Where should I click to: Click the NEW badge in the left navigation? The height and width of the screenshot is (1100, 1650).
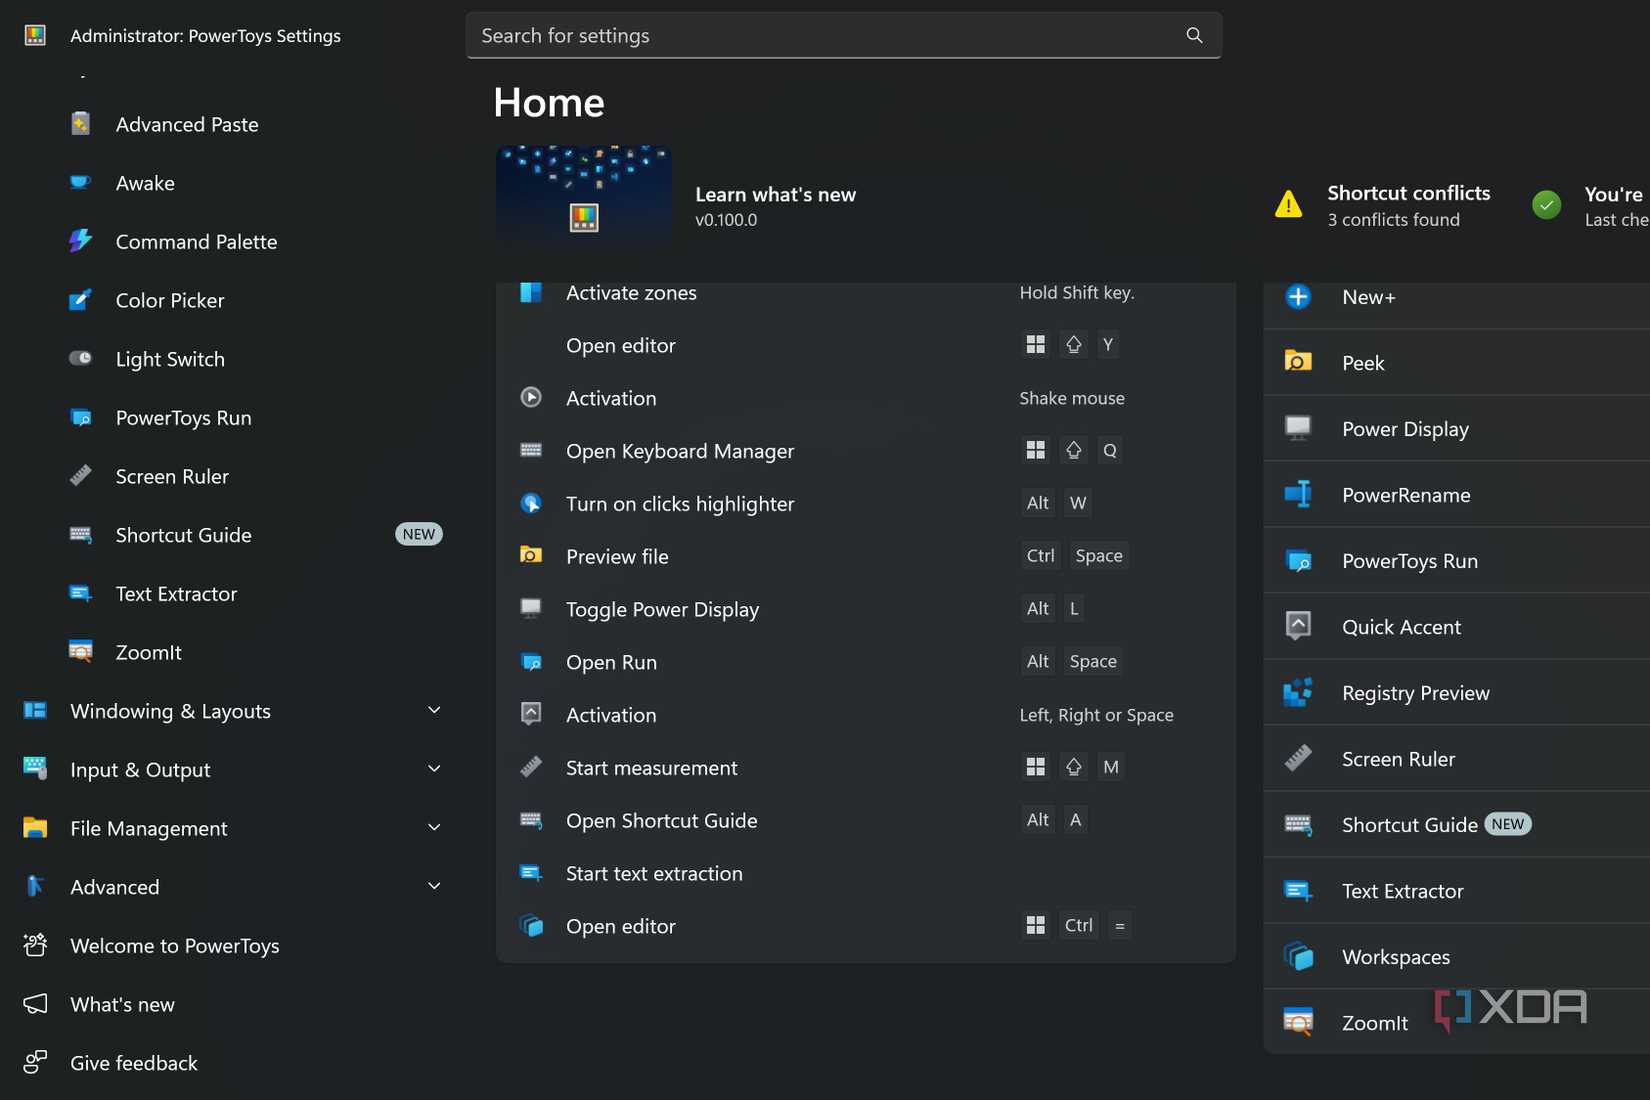pos(419,535)
